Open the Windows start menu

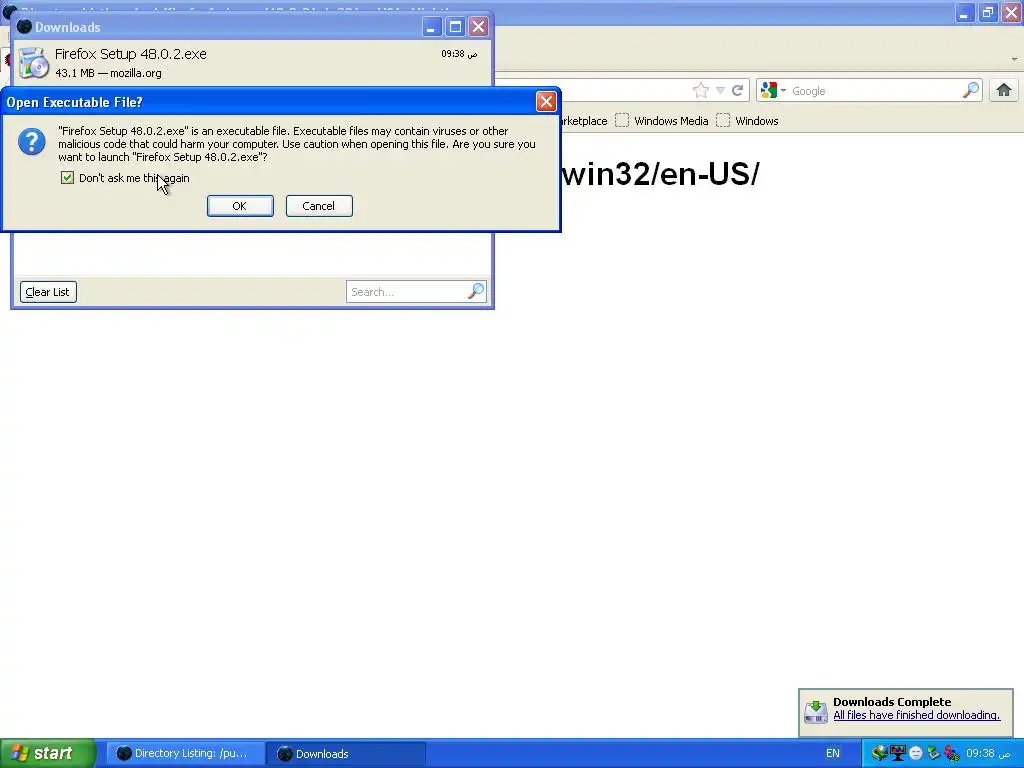click(47, 753)
